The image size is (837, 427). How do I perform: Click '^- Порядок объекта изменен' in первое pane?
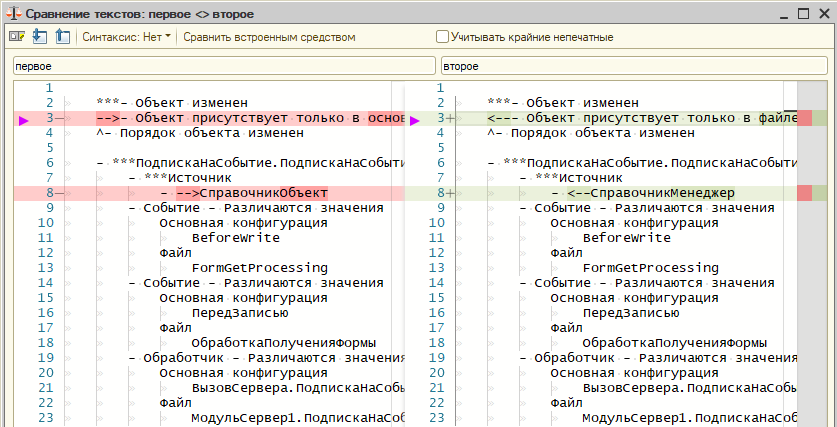[x=200, y=133]
